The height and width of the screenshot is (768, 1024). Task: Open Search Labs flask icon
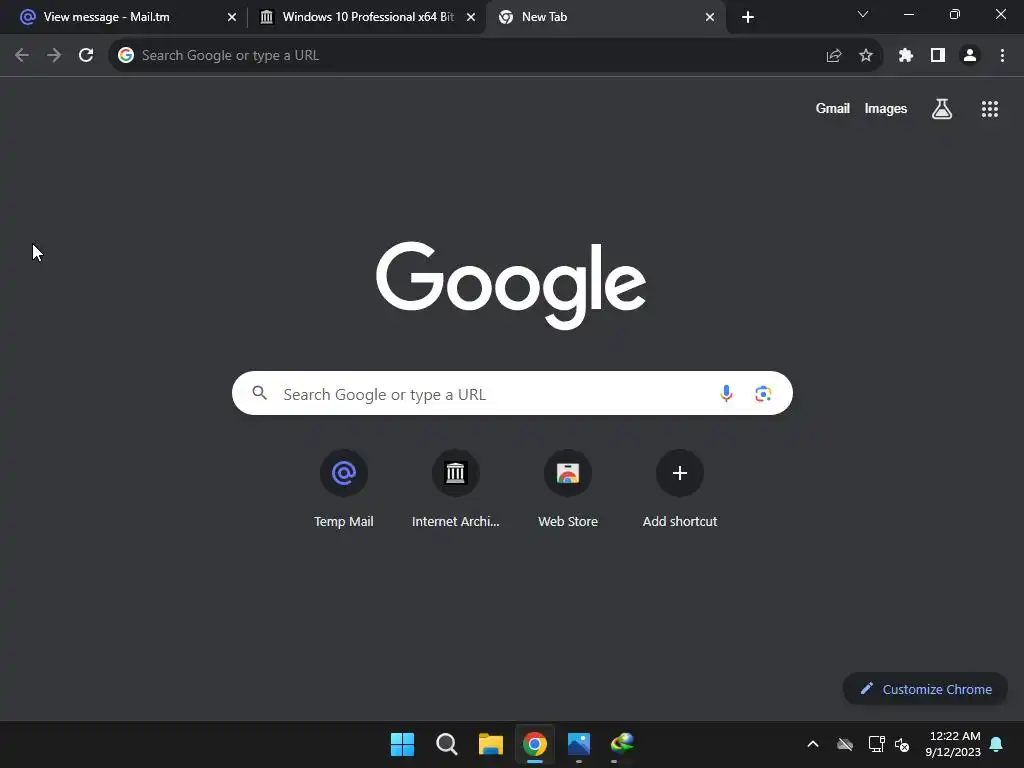click(x=942, y=109)
